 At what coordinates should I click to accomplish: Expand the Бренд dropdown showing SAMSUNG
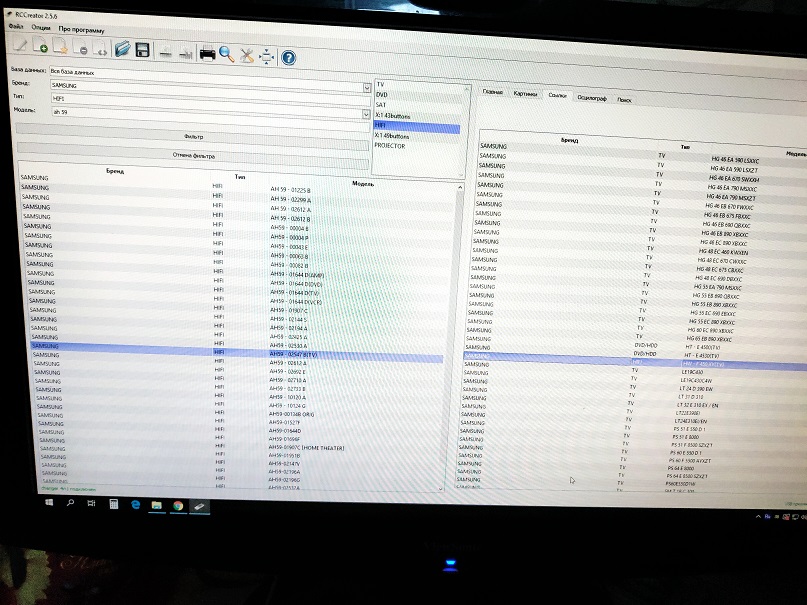(368, 88)
